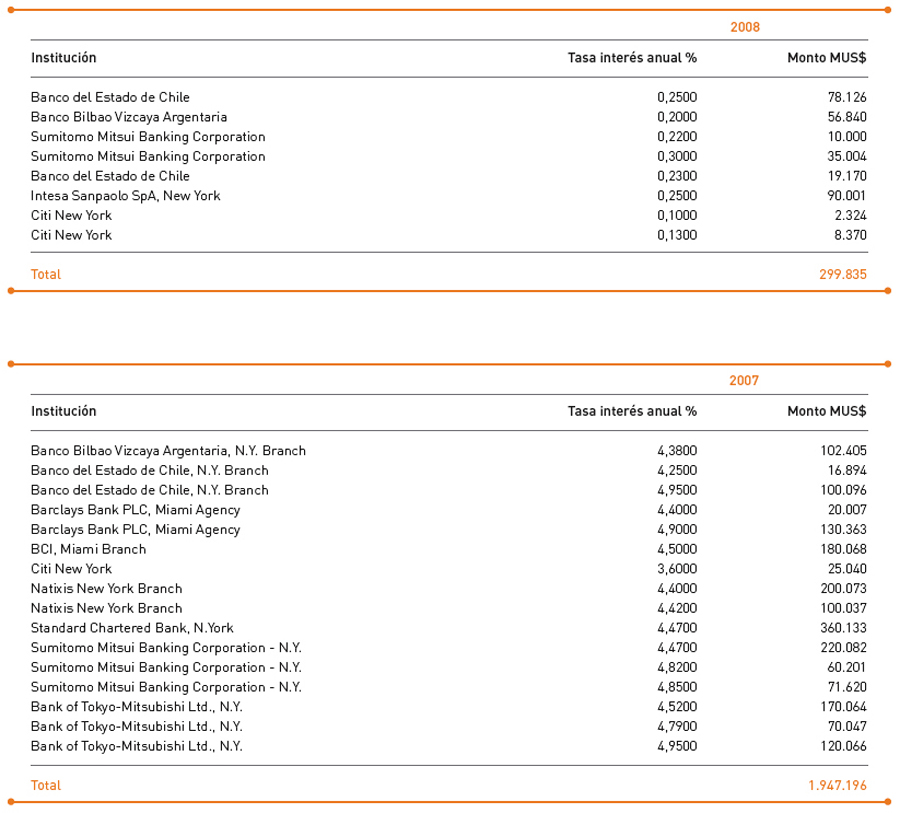The width and height of the screenshot is (900, 813).
Task: Select the amount 25.040
Action: point(847,569)
